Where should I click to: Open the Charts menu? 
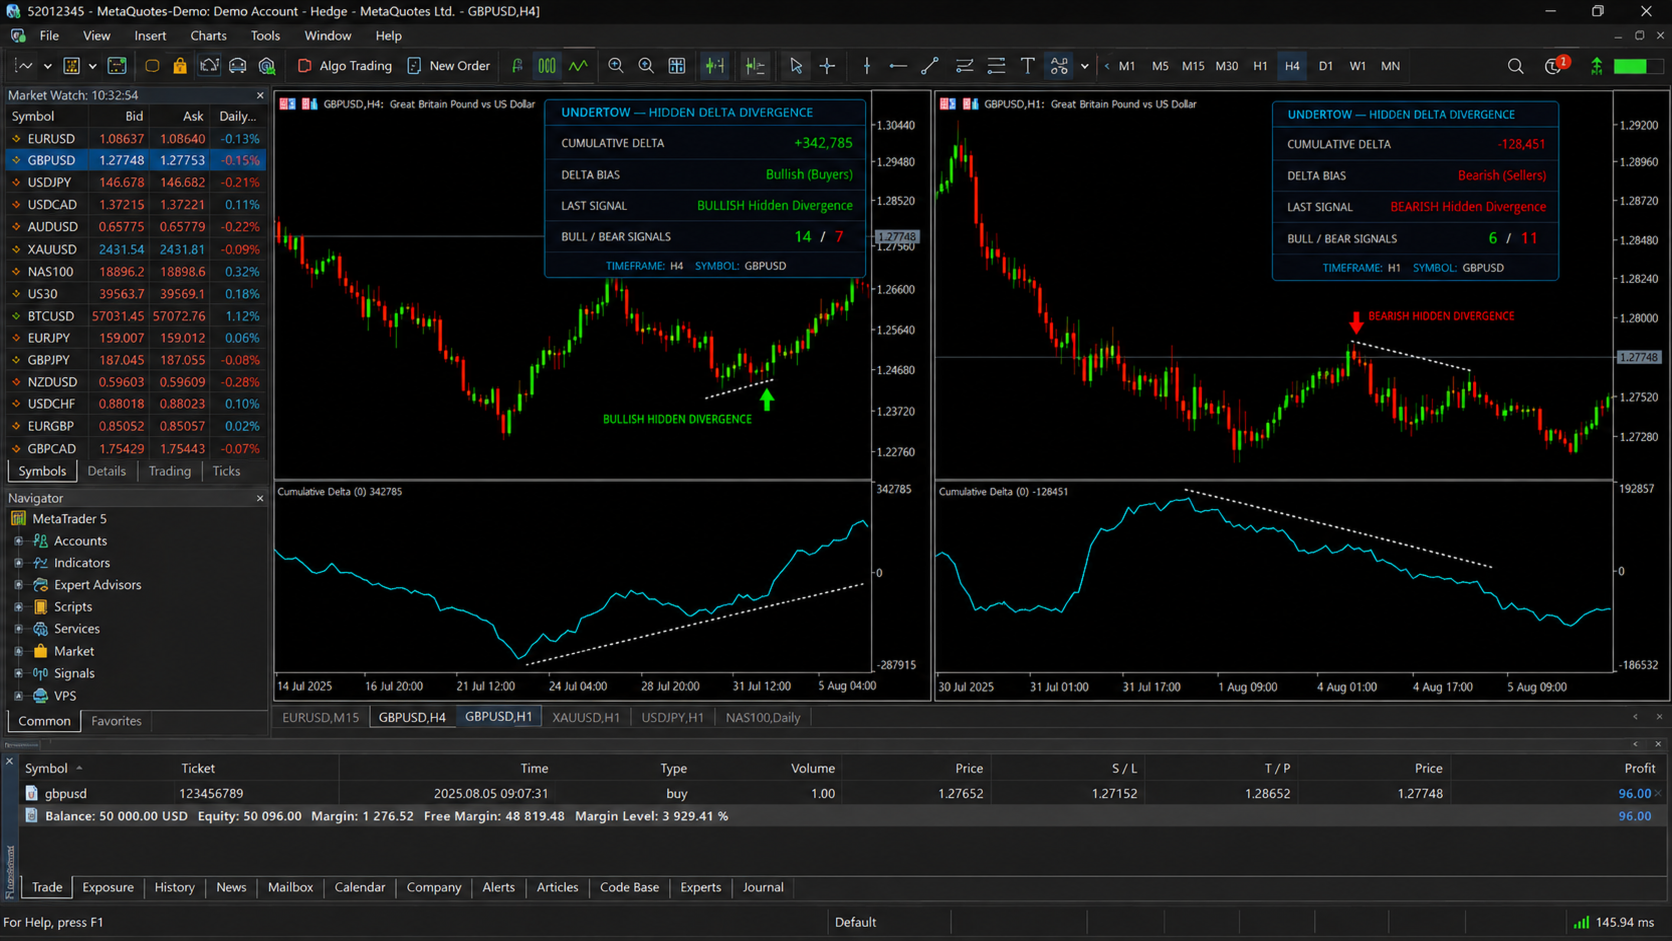pyautogui.click(x=208, y=36)
